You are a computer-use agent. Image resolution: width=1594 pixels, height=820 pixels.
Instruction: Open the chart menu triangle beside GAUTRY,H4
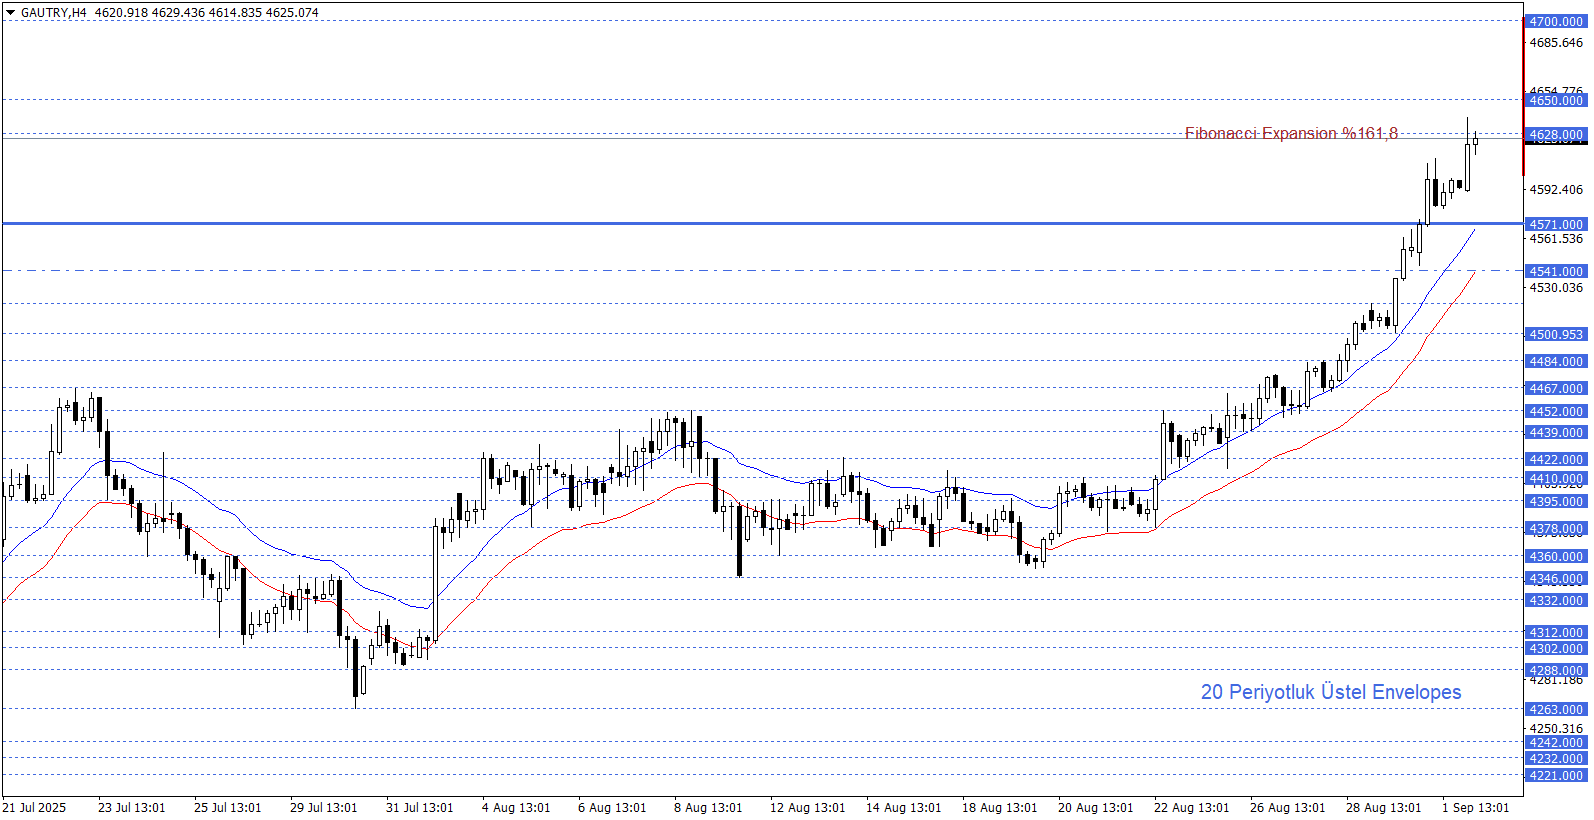(10, 13)
